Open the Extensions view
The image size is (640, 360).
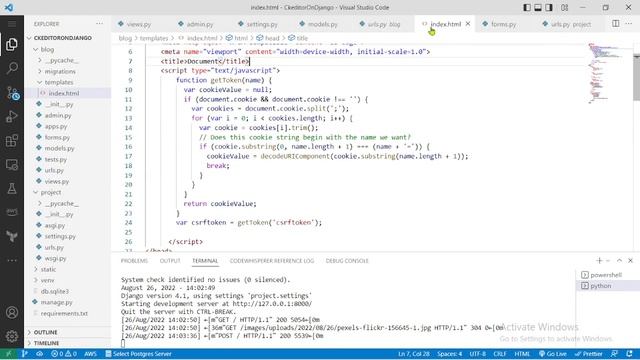tap(12, 141)
